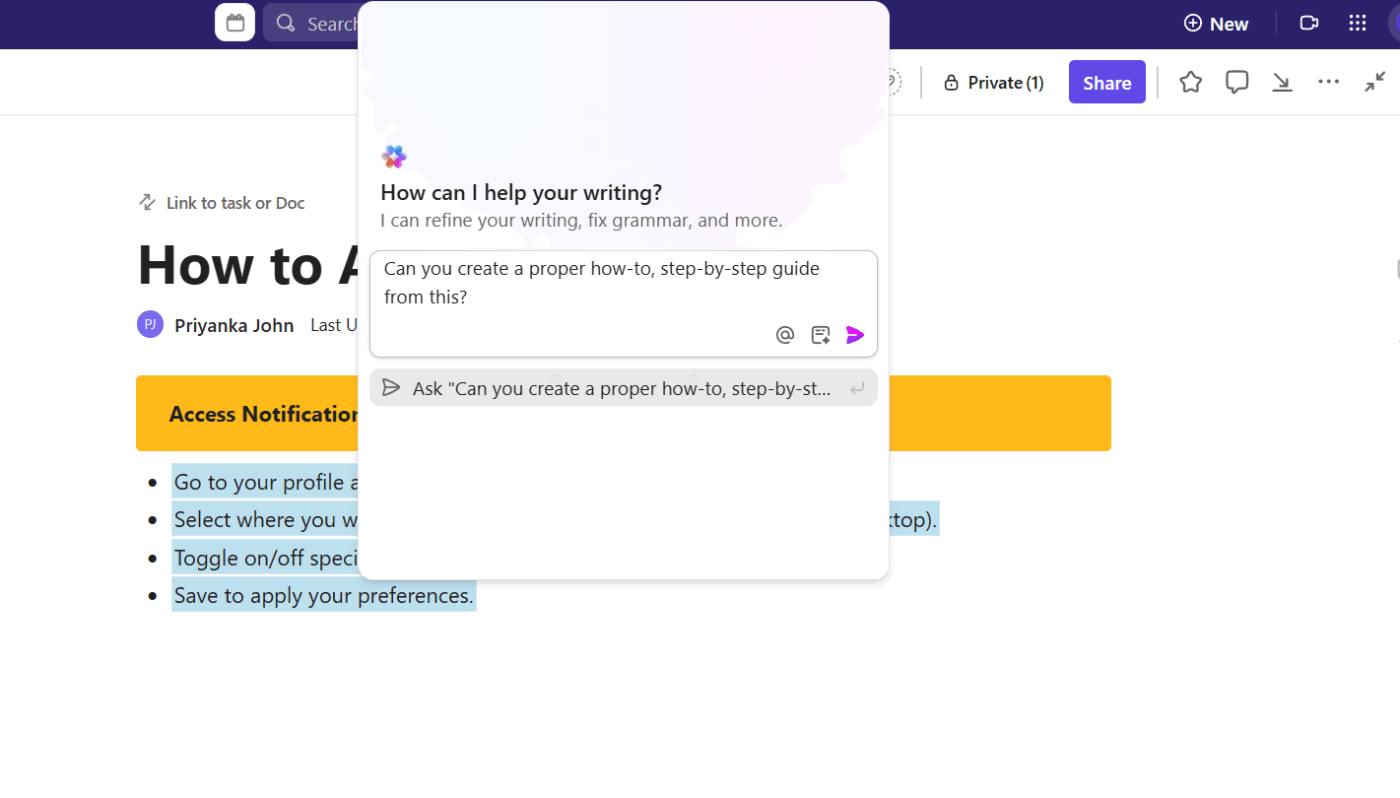This screenshot has width=1400, height=798.
Task: Open AI prompt templates with the sparkle icon
Action: coord(820,334)
